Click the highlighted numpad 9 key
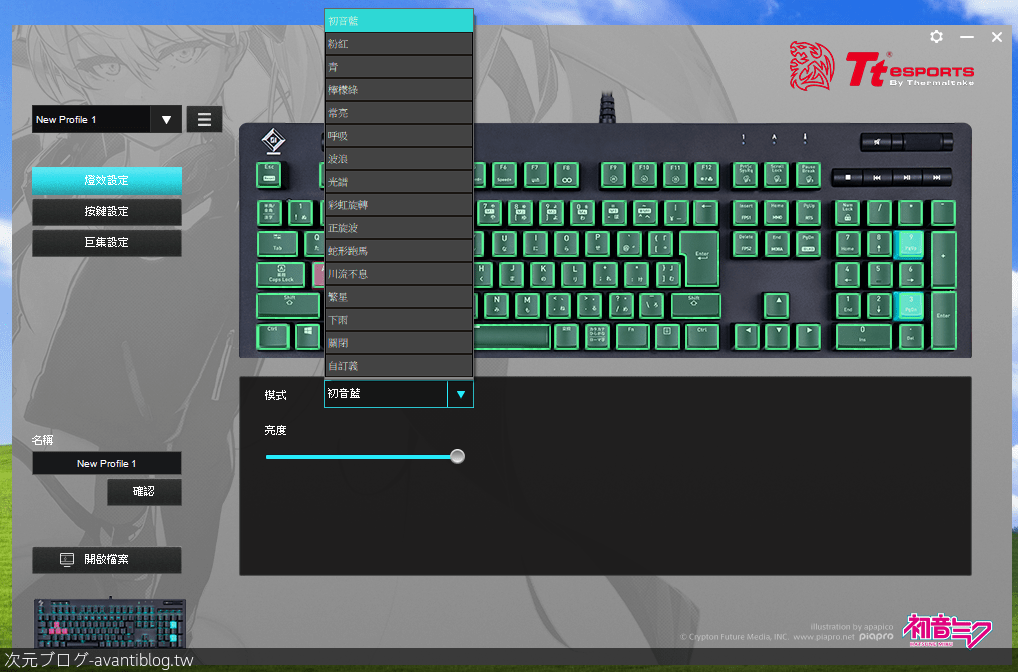The image size is (1018, 672). coord(910,244)
